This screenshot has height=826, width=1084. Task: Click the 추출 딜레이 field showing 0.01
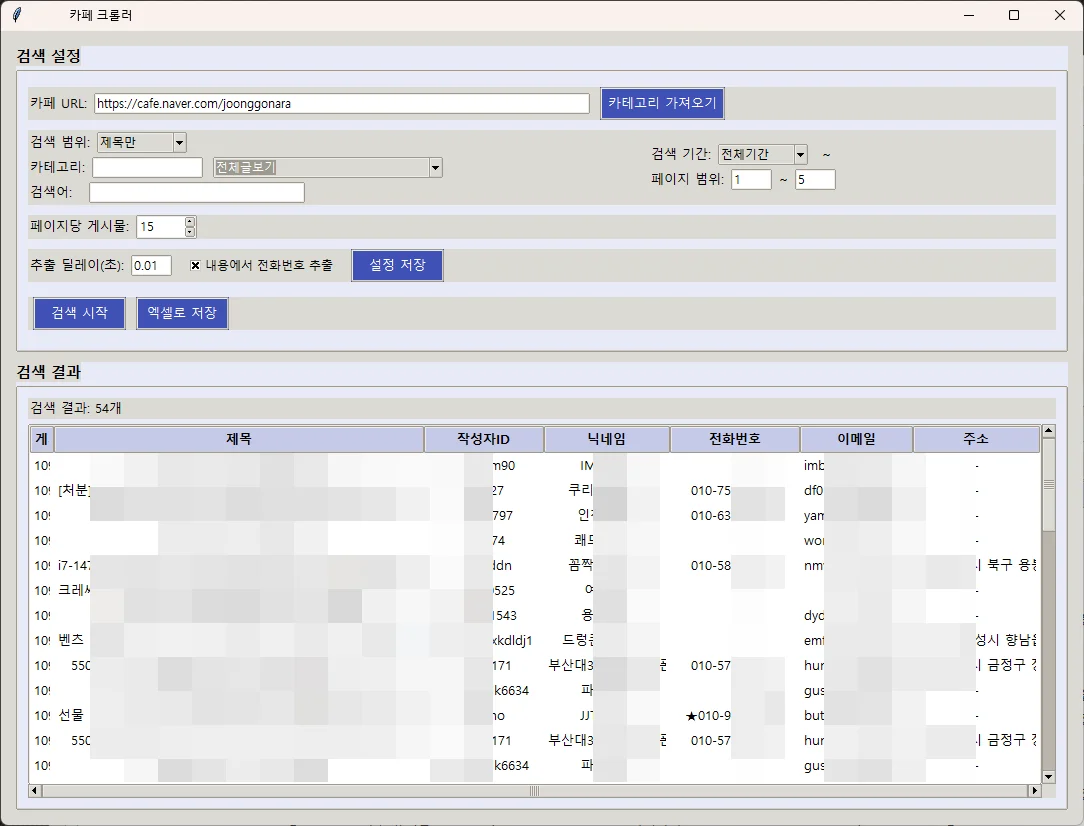[151, 265]
